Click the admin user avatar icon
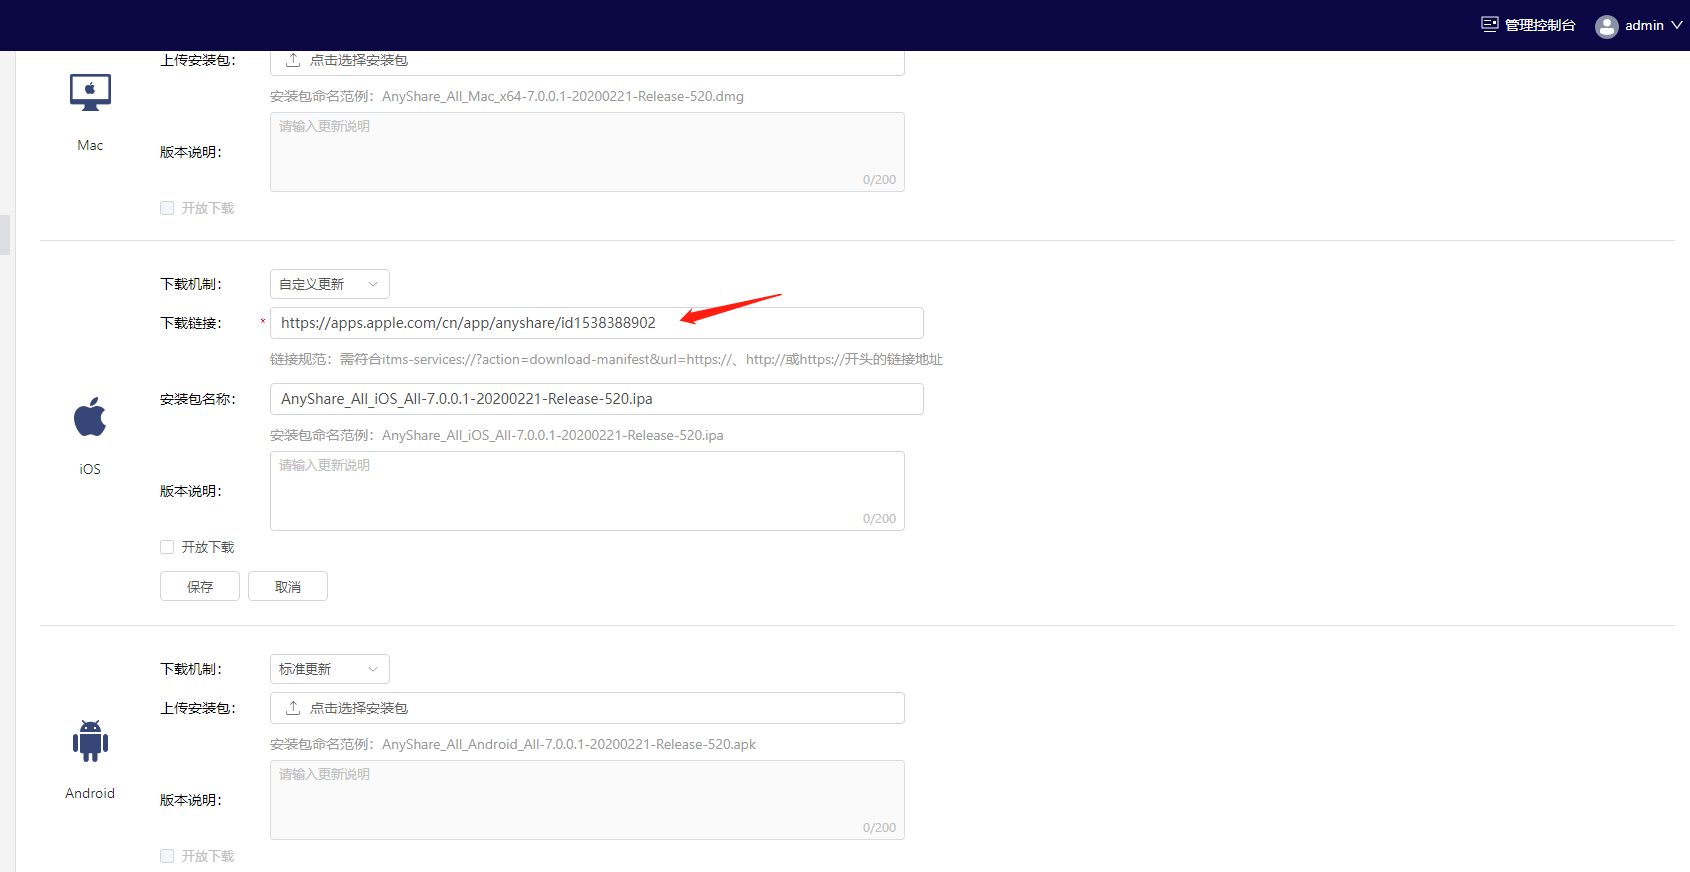1690x872 pixels. tap(1606, 26)
